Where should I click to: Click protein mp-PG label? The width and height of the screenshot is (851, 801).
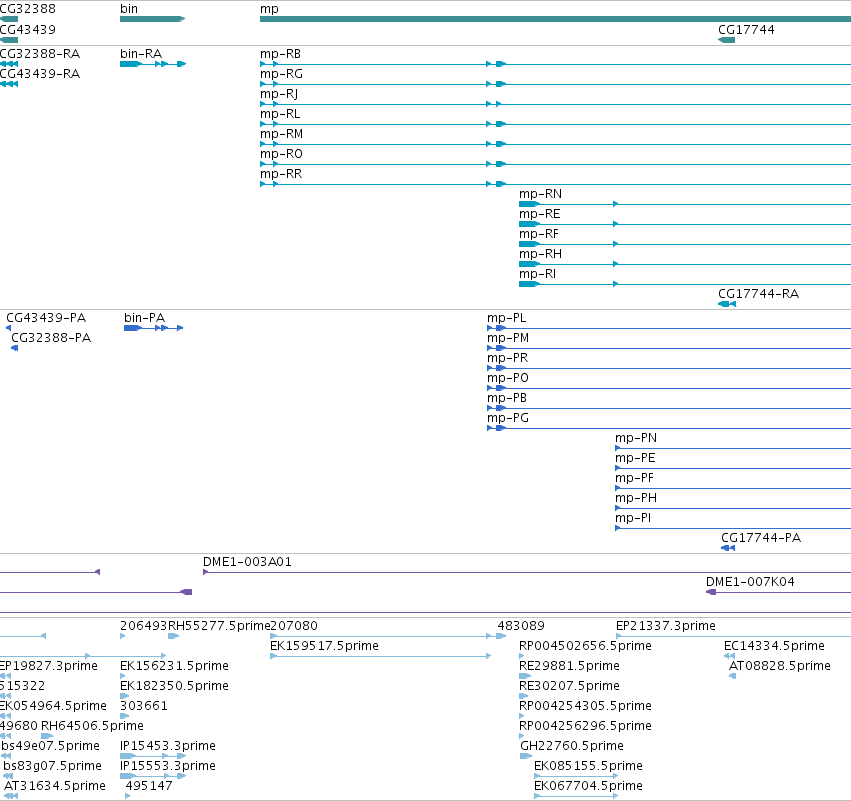pyautogui.click(x=507, y=418)
